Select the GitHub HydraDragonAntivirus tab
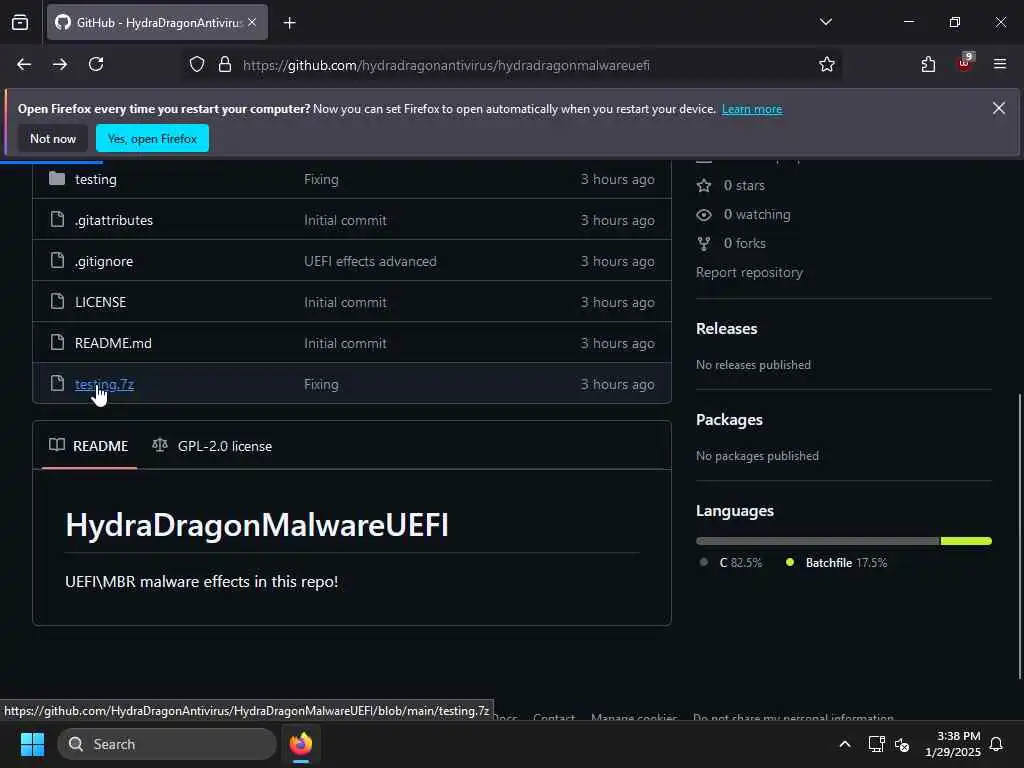 click(157, 23)
